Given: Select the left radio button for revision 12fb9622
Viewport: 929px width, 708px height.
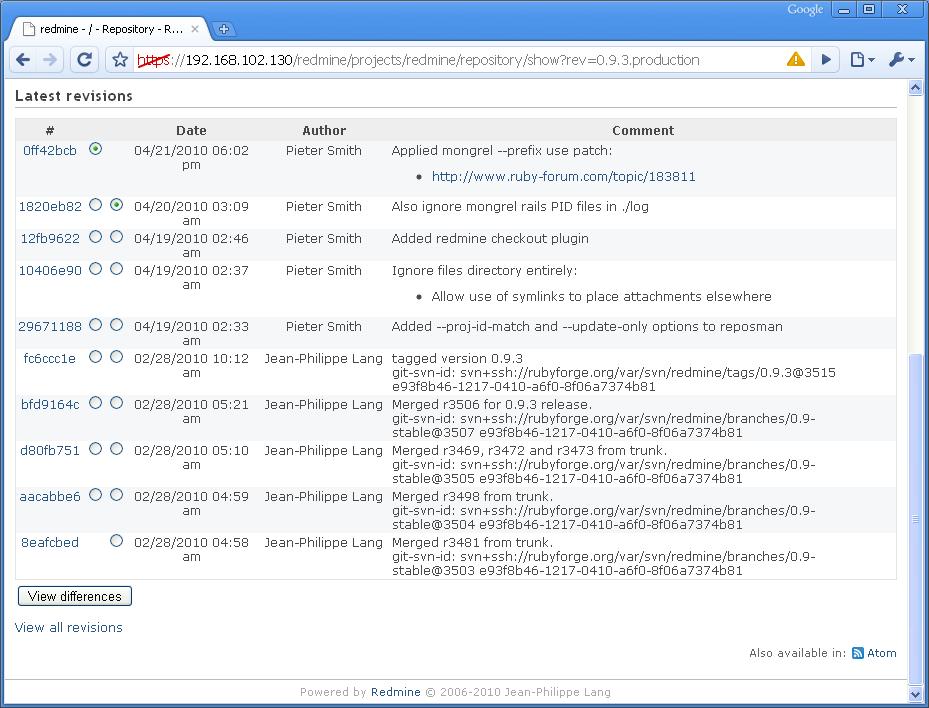Looking at the screenshot, I should (x=95, y=235).
